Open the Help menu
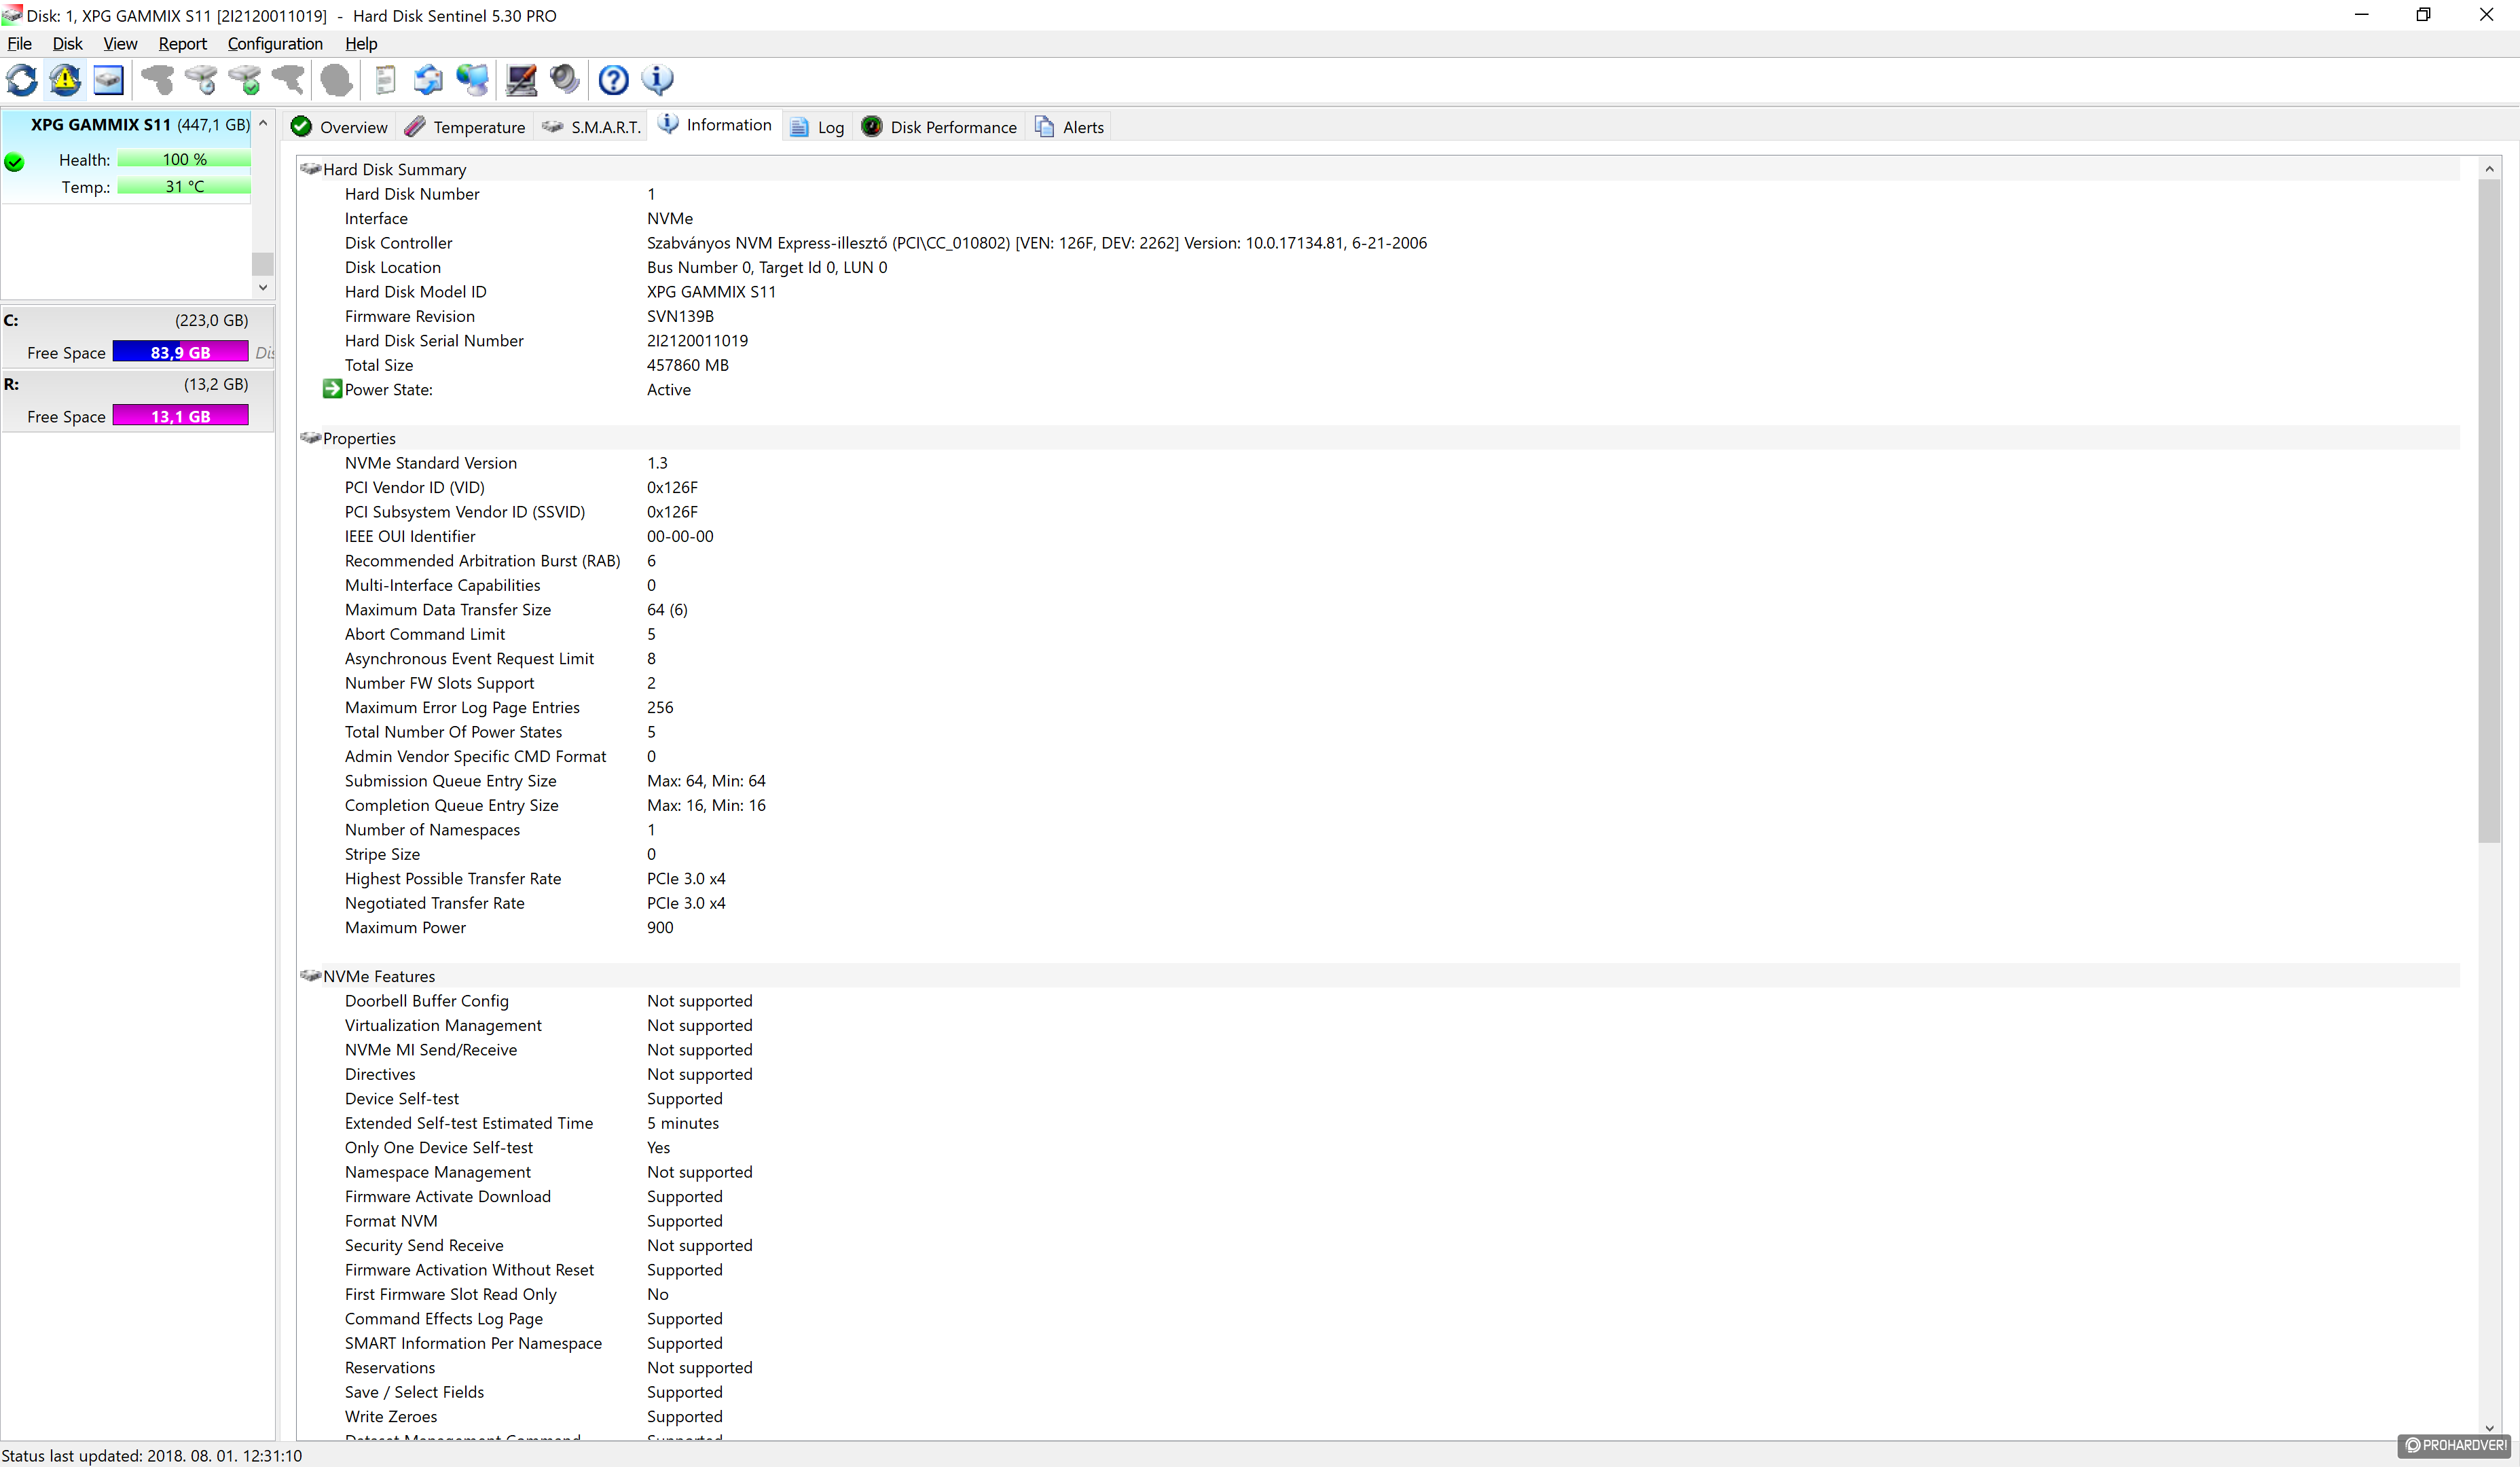Screen dimensions: 2520x1467 361,44
